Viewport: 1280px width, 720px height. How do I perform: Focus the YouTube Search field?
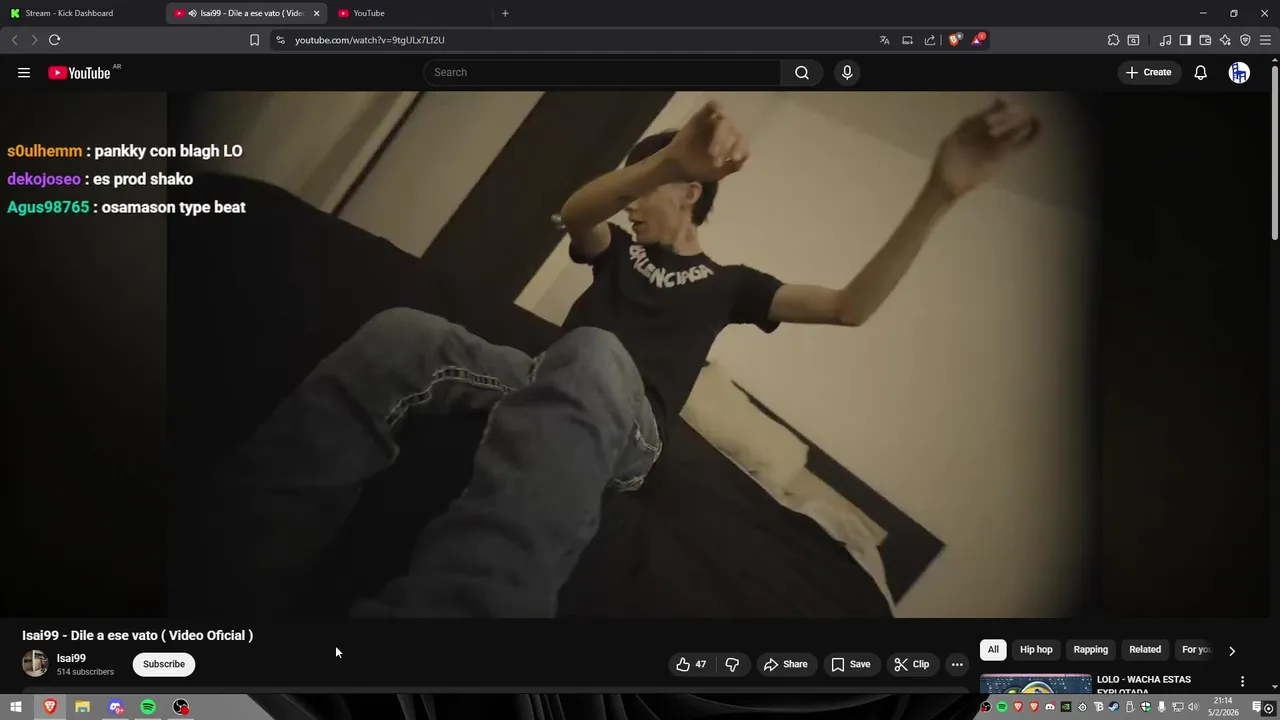[602, 72]
